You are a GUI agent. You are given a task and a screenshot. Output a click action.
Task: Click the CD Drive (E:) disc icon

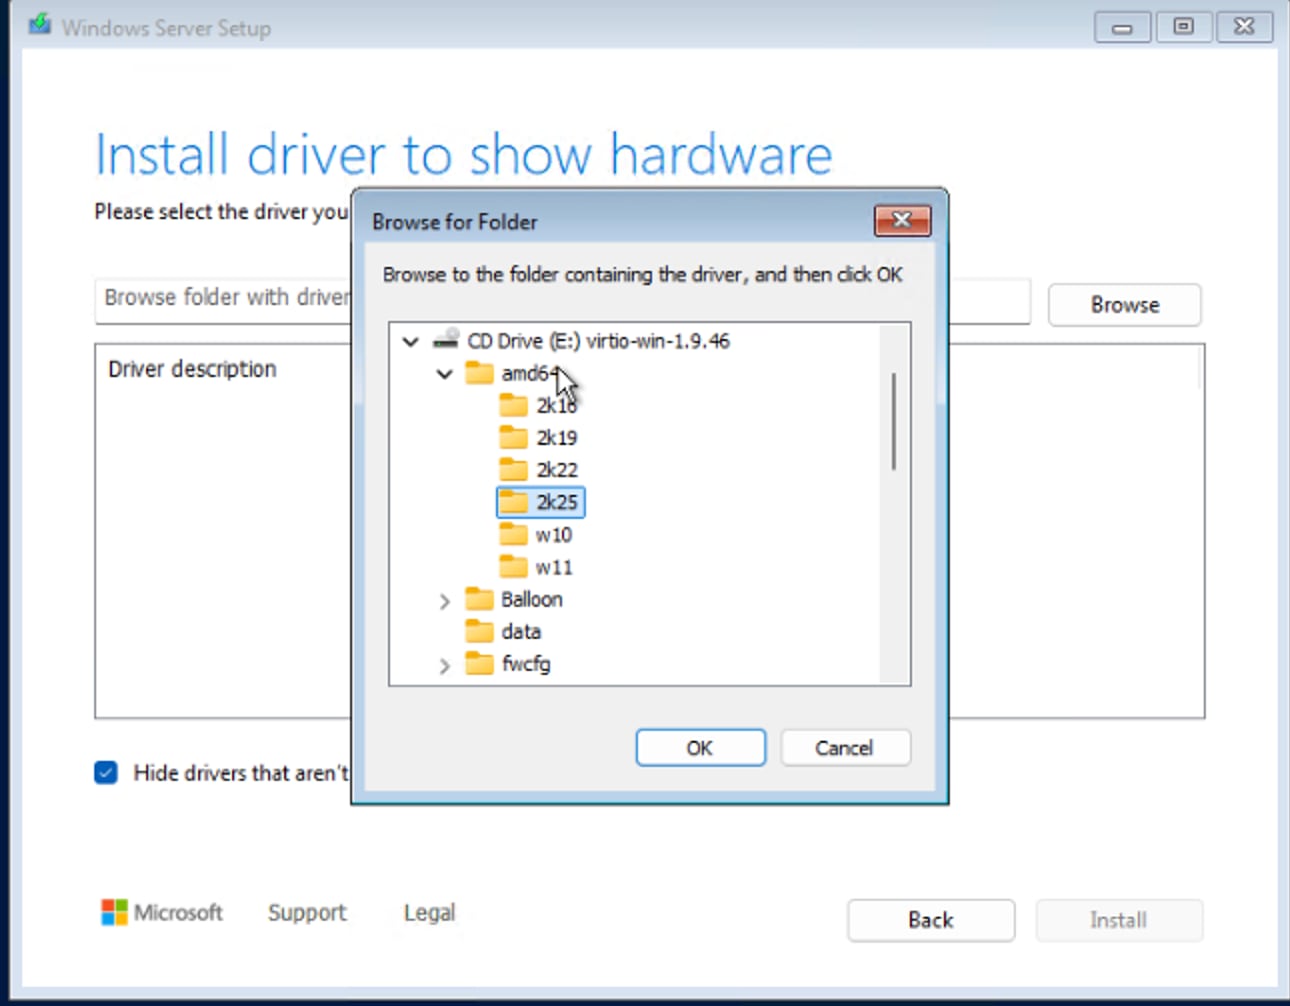(446, 340)
